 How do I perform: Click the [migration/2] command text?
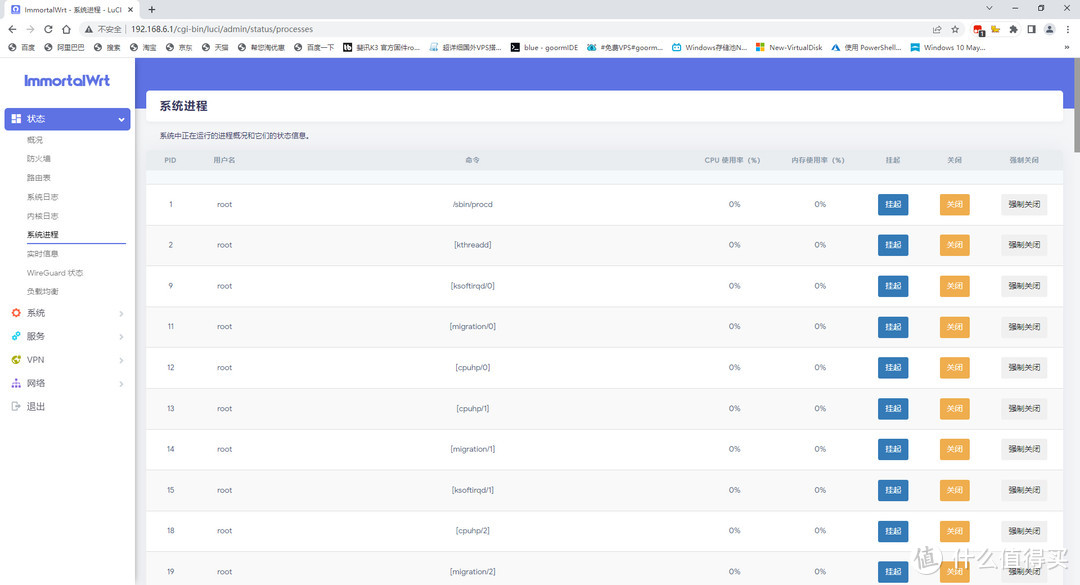tap(472, 572)
